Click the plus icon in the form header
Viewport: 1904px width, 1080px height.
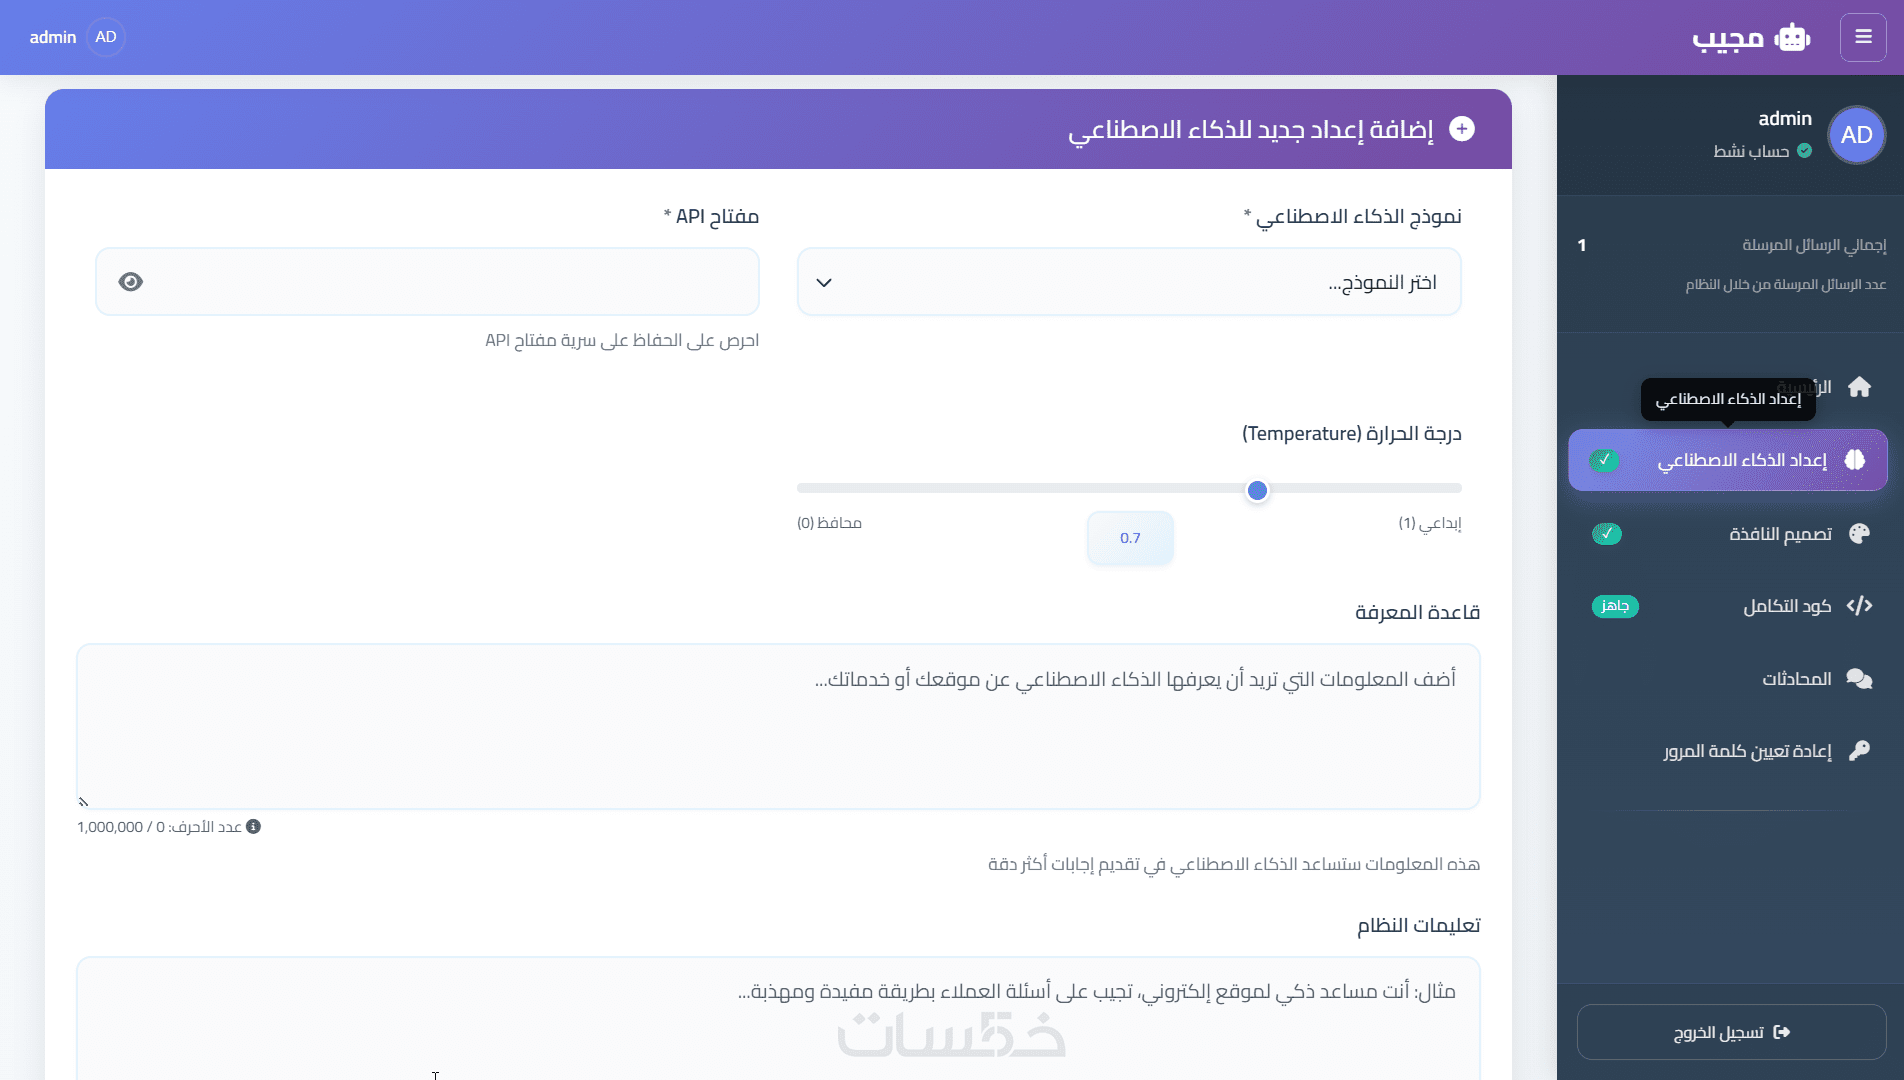[x=1462, y=129]
